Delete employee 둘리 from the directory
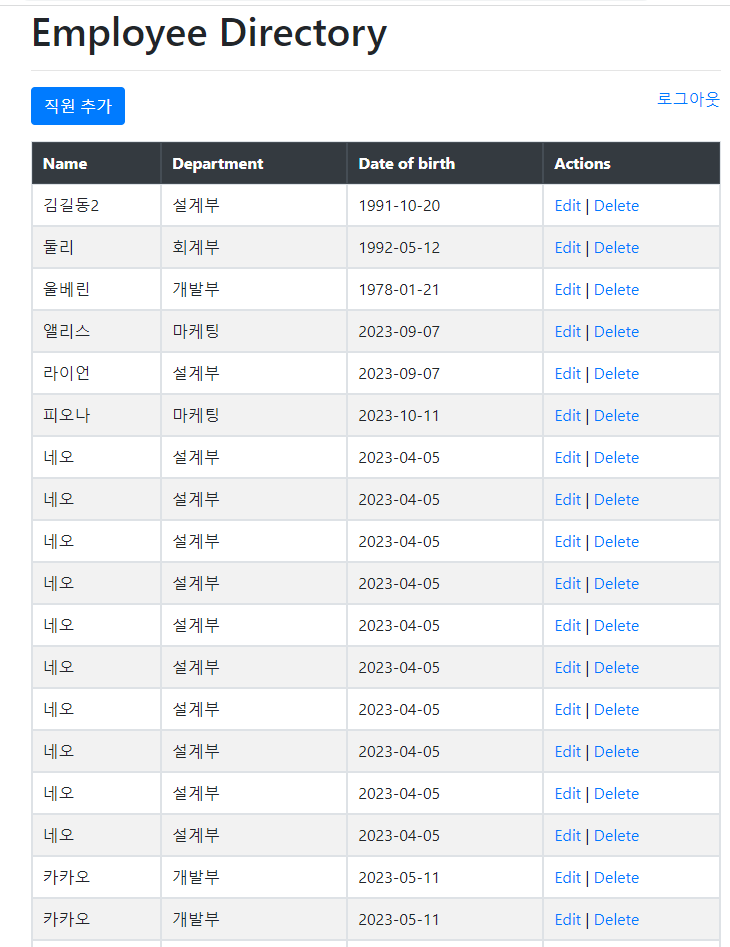The height and width of the screenshot is (947, 730). (616, 248)
